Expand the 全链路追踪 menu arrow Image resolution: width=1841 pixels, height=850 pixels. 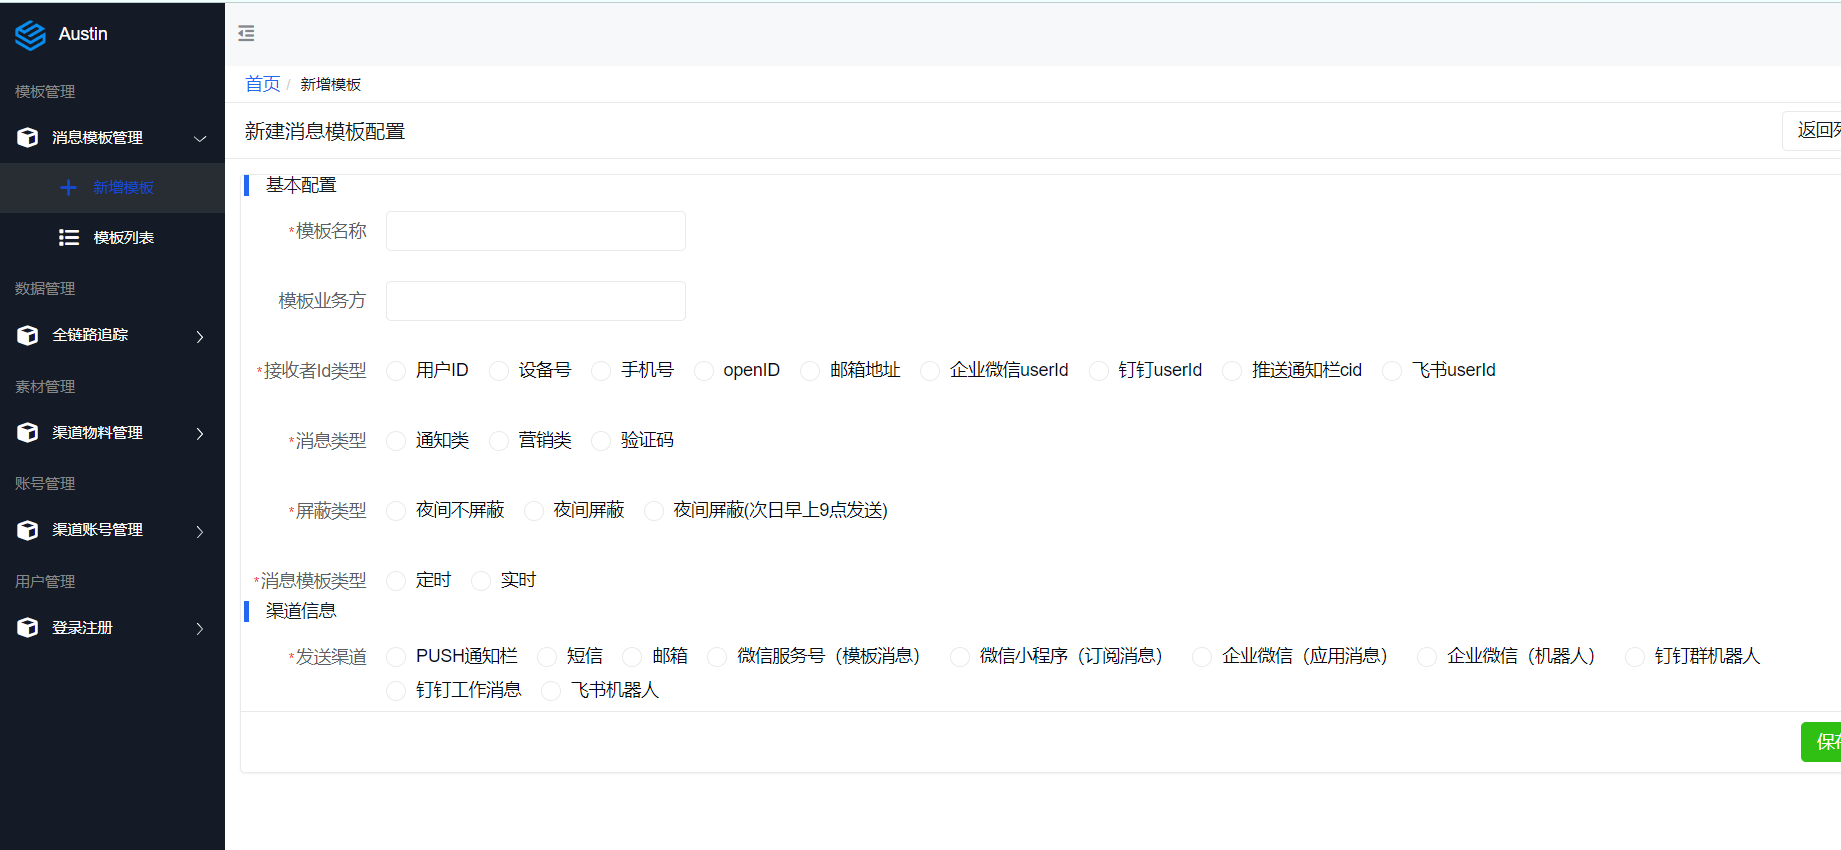[200, 336]
